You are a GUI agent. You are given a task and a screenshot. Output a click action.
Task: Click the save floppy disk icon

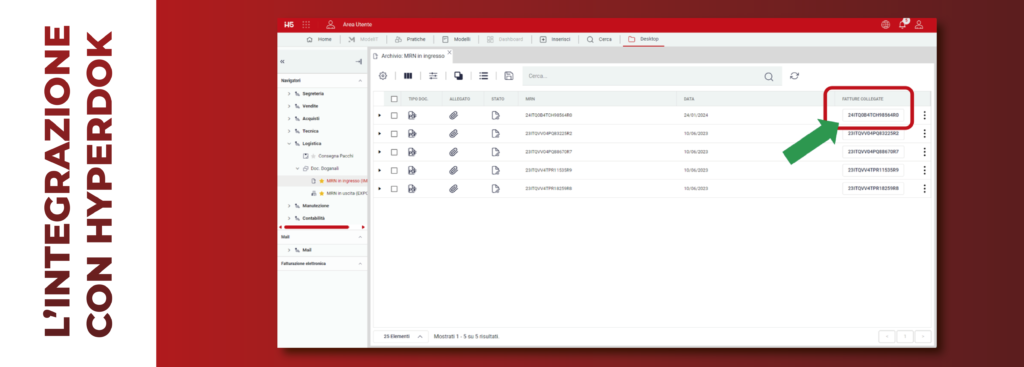(509, 76)
